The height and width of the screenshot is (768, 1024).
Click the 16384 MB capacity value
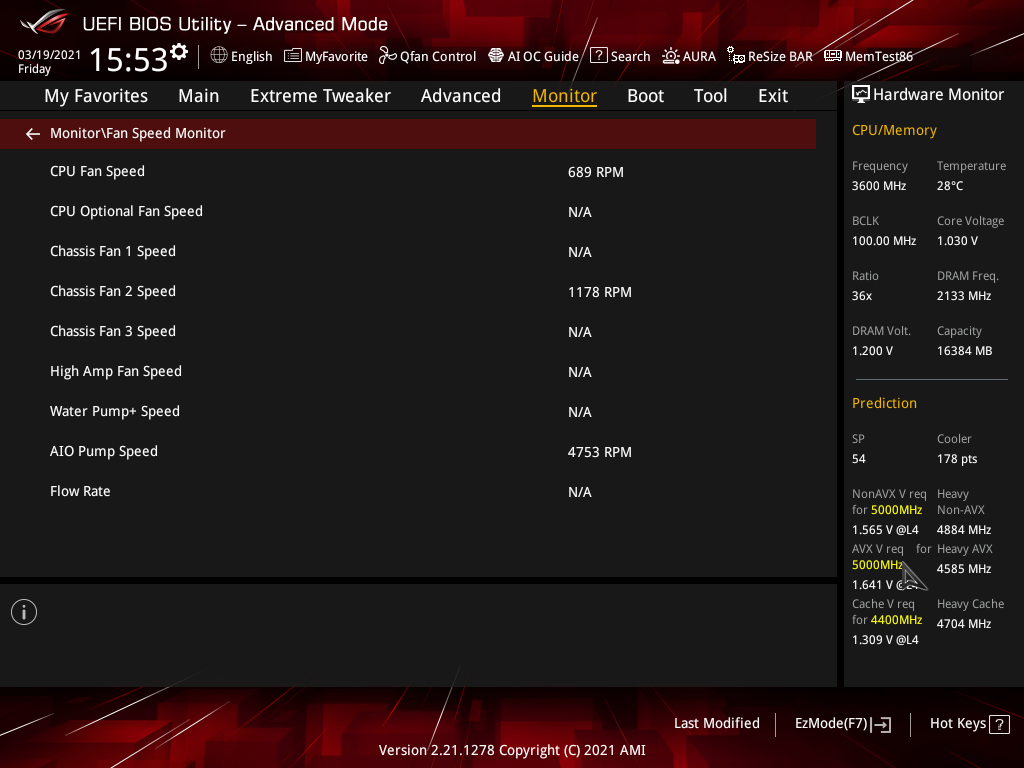pos(965,351)
